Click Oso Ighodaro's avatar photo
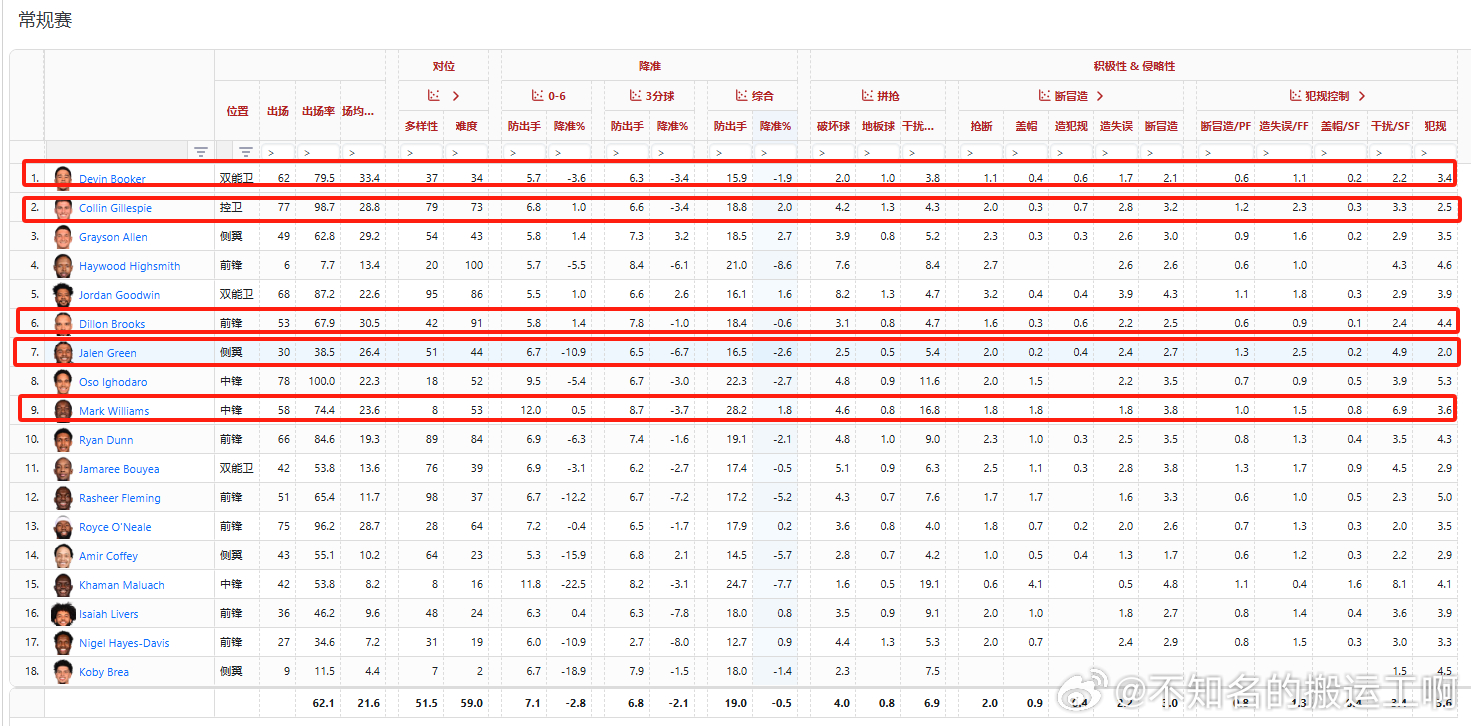This screenshot has height=726, width=1471. [x=64, y=382]
